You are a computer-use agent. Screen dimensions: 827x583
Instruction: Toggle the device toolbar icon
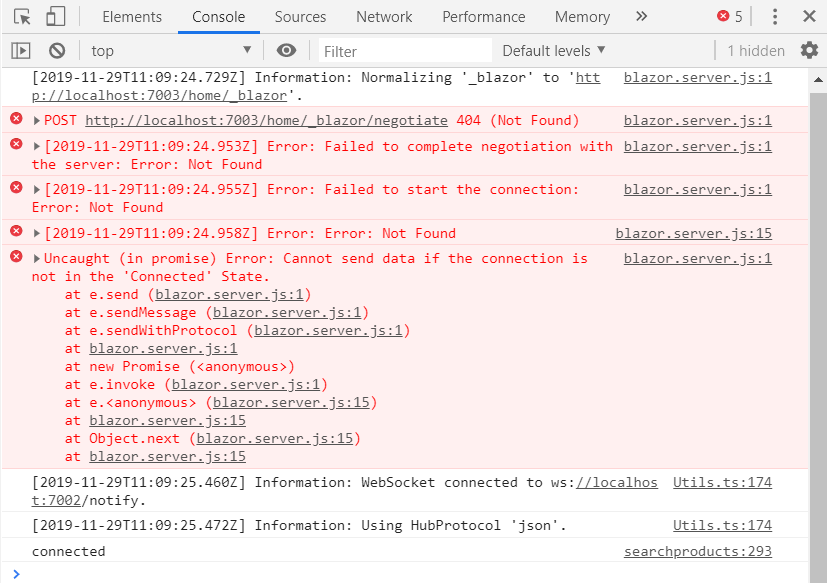click(x=55, y=16)
